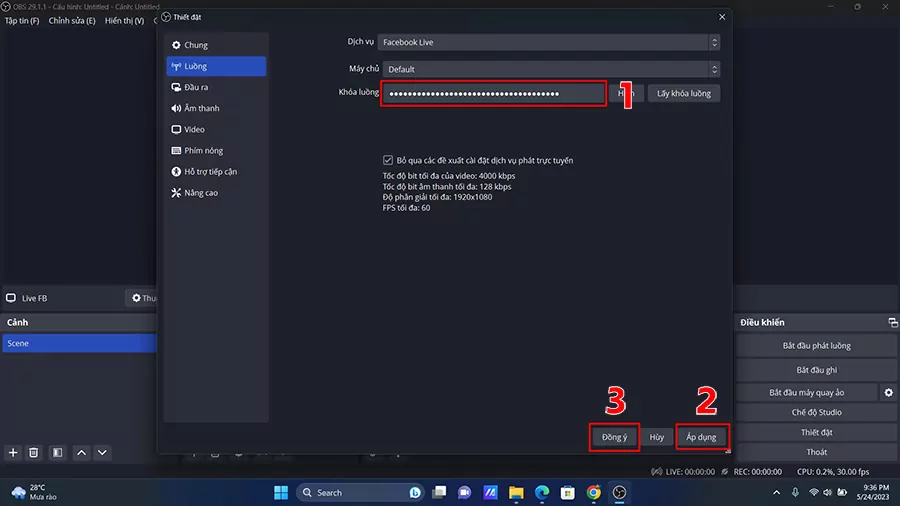Viewport: 900px width, 506px height.
Task: Open Microsoft Edge on taskbar
Action: pyautogui.click(x=542, y=493)
